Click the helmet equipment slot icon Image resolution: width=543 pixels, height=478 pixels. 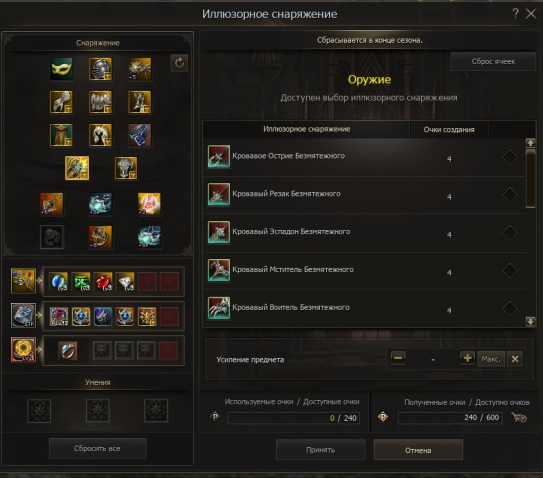point(100,69)
